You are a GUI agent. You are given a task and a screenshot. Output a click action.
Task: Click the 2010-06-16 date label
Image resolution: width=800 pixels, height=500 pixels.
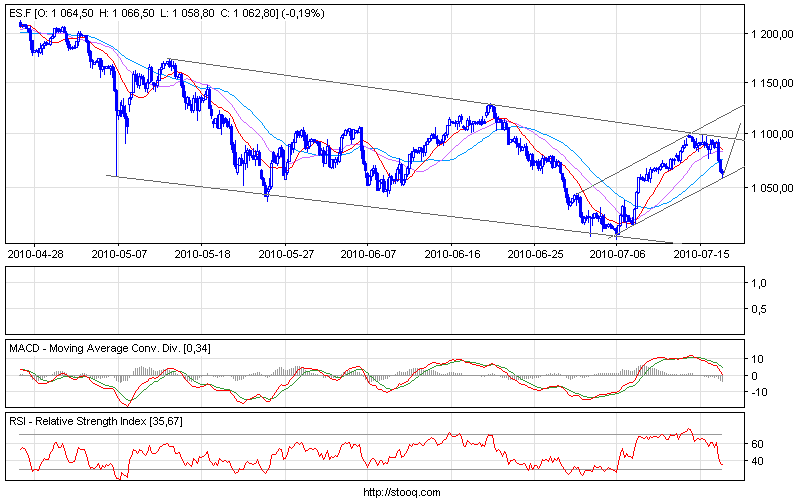coord(452,254)
